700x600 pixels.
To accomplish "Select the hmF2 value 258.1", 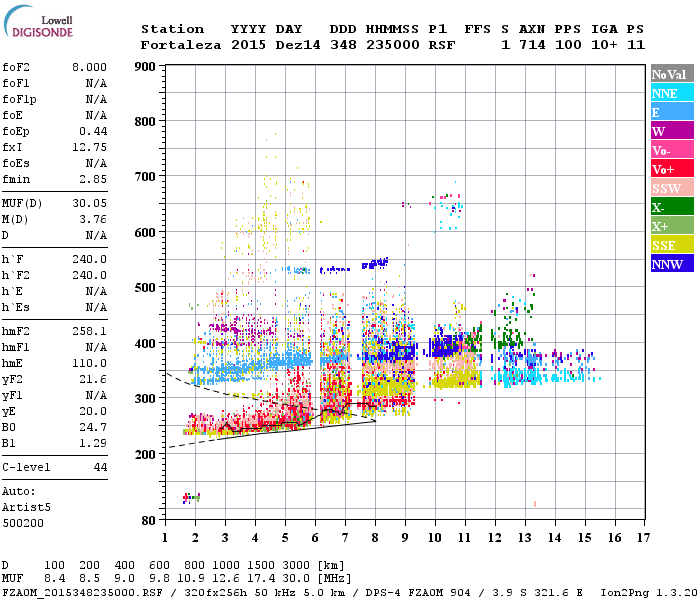I will click(x=89, y=331).
